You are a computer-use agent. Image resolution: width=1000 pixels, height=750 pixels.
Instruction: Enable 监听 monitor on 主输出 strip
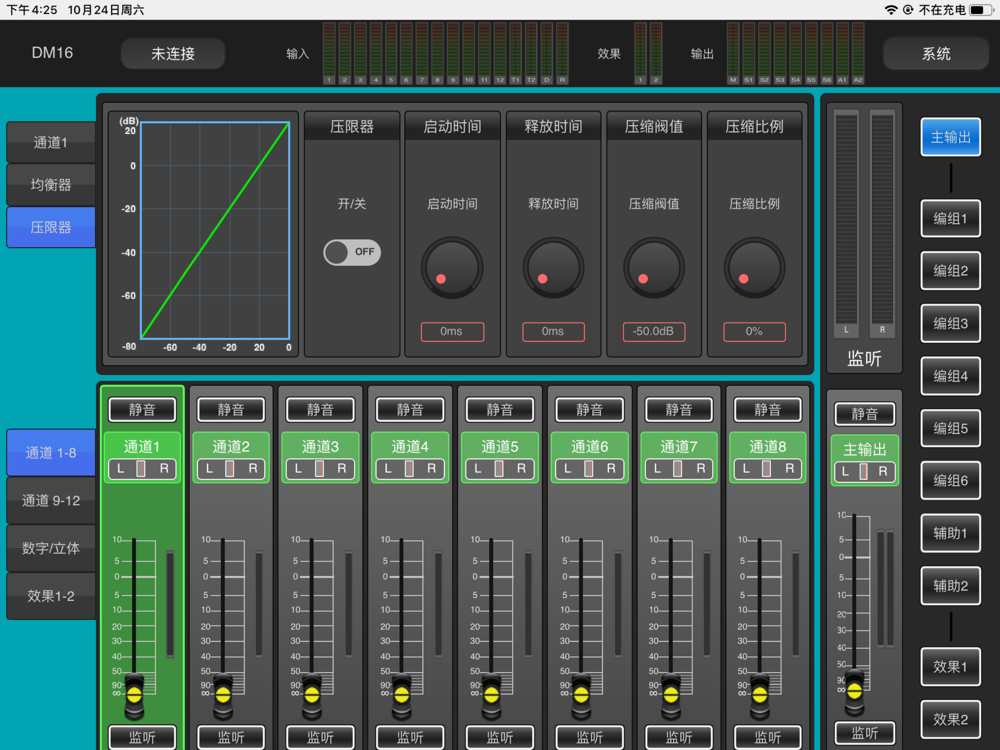tap(865, 733)
